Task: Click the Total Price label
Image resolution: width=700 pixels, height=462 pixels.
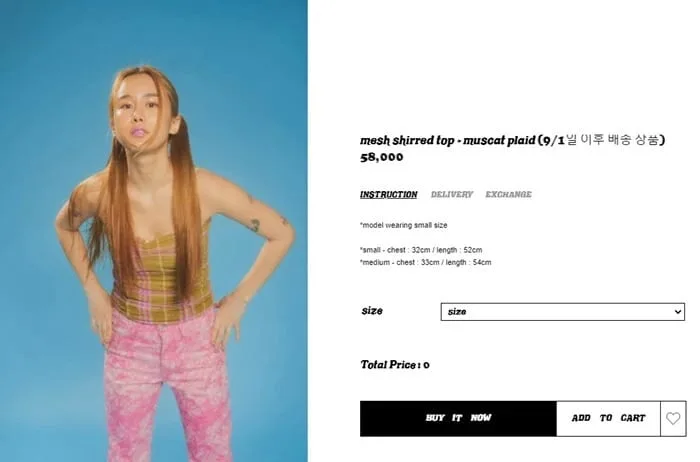Action: click(x=395, y=365)
